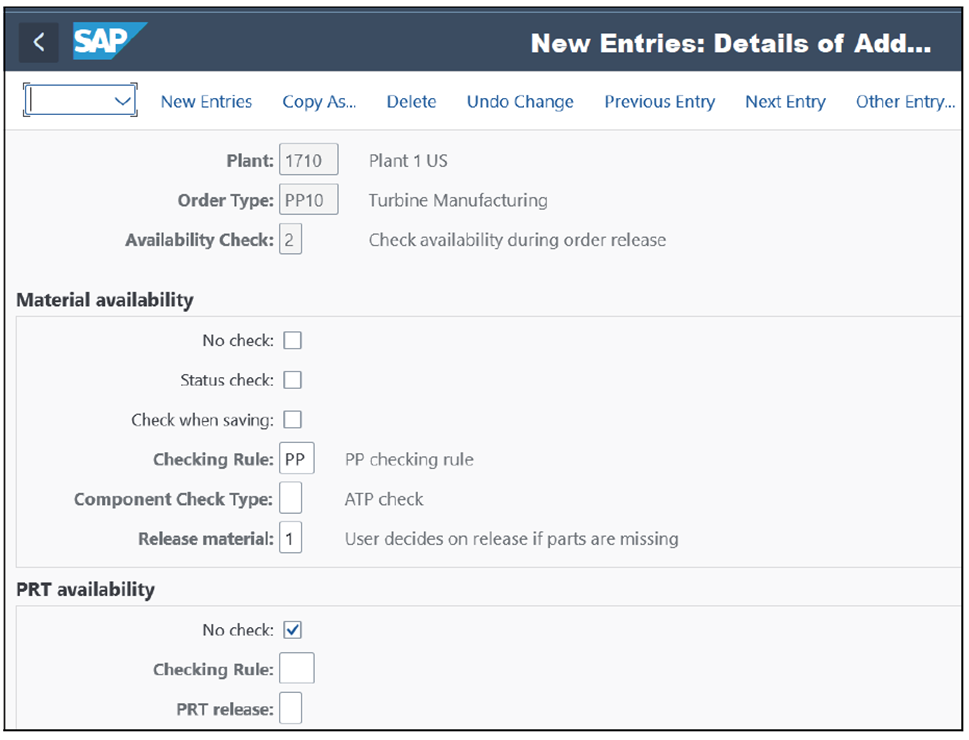969x740 pixels.
Task: Enable the Status check checkbox
Action: pos(291,380)
